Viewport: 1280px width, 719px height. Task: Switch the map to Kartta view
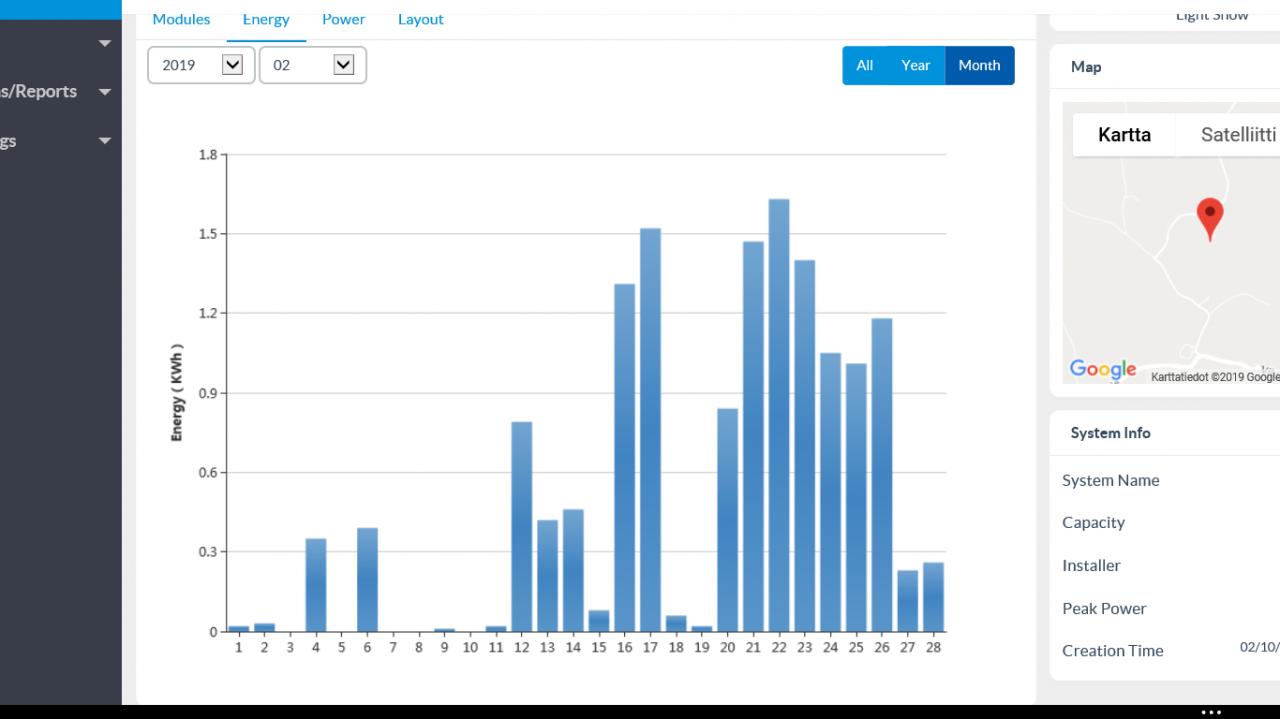pos(1124,135)
